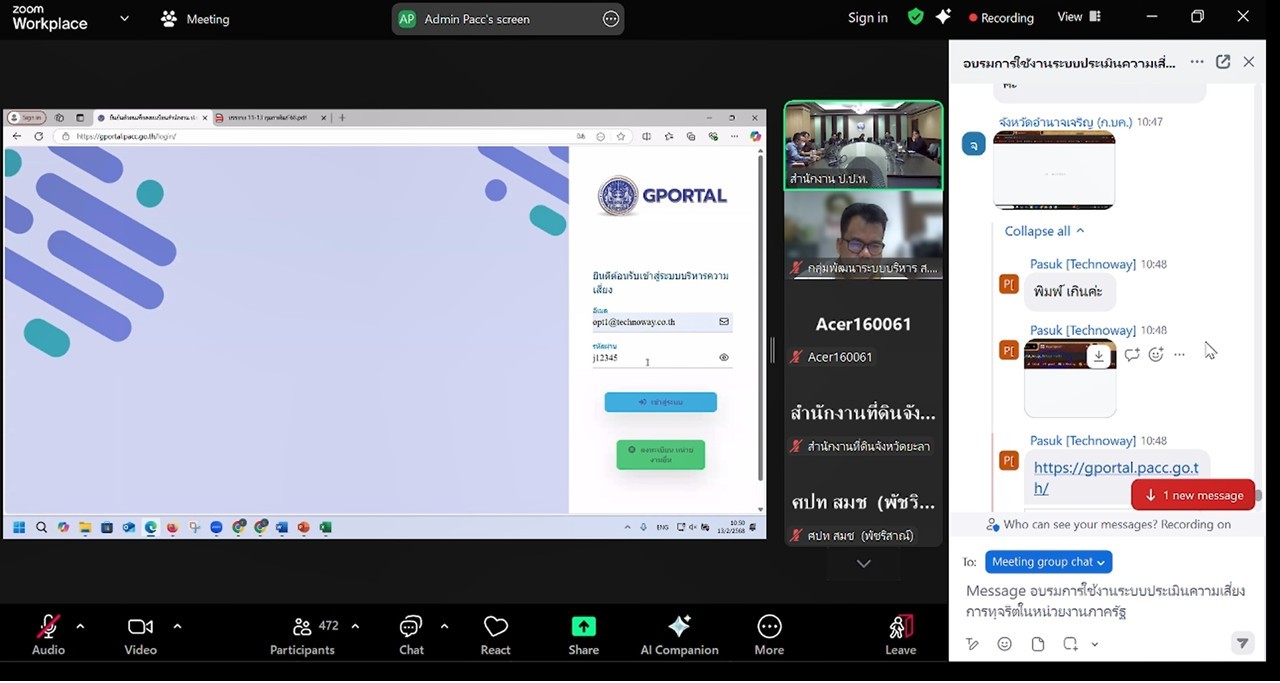Viewport: 1280px width, 683px height.
Task: Send the chat message
Action: (x=1242, y=643)
